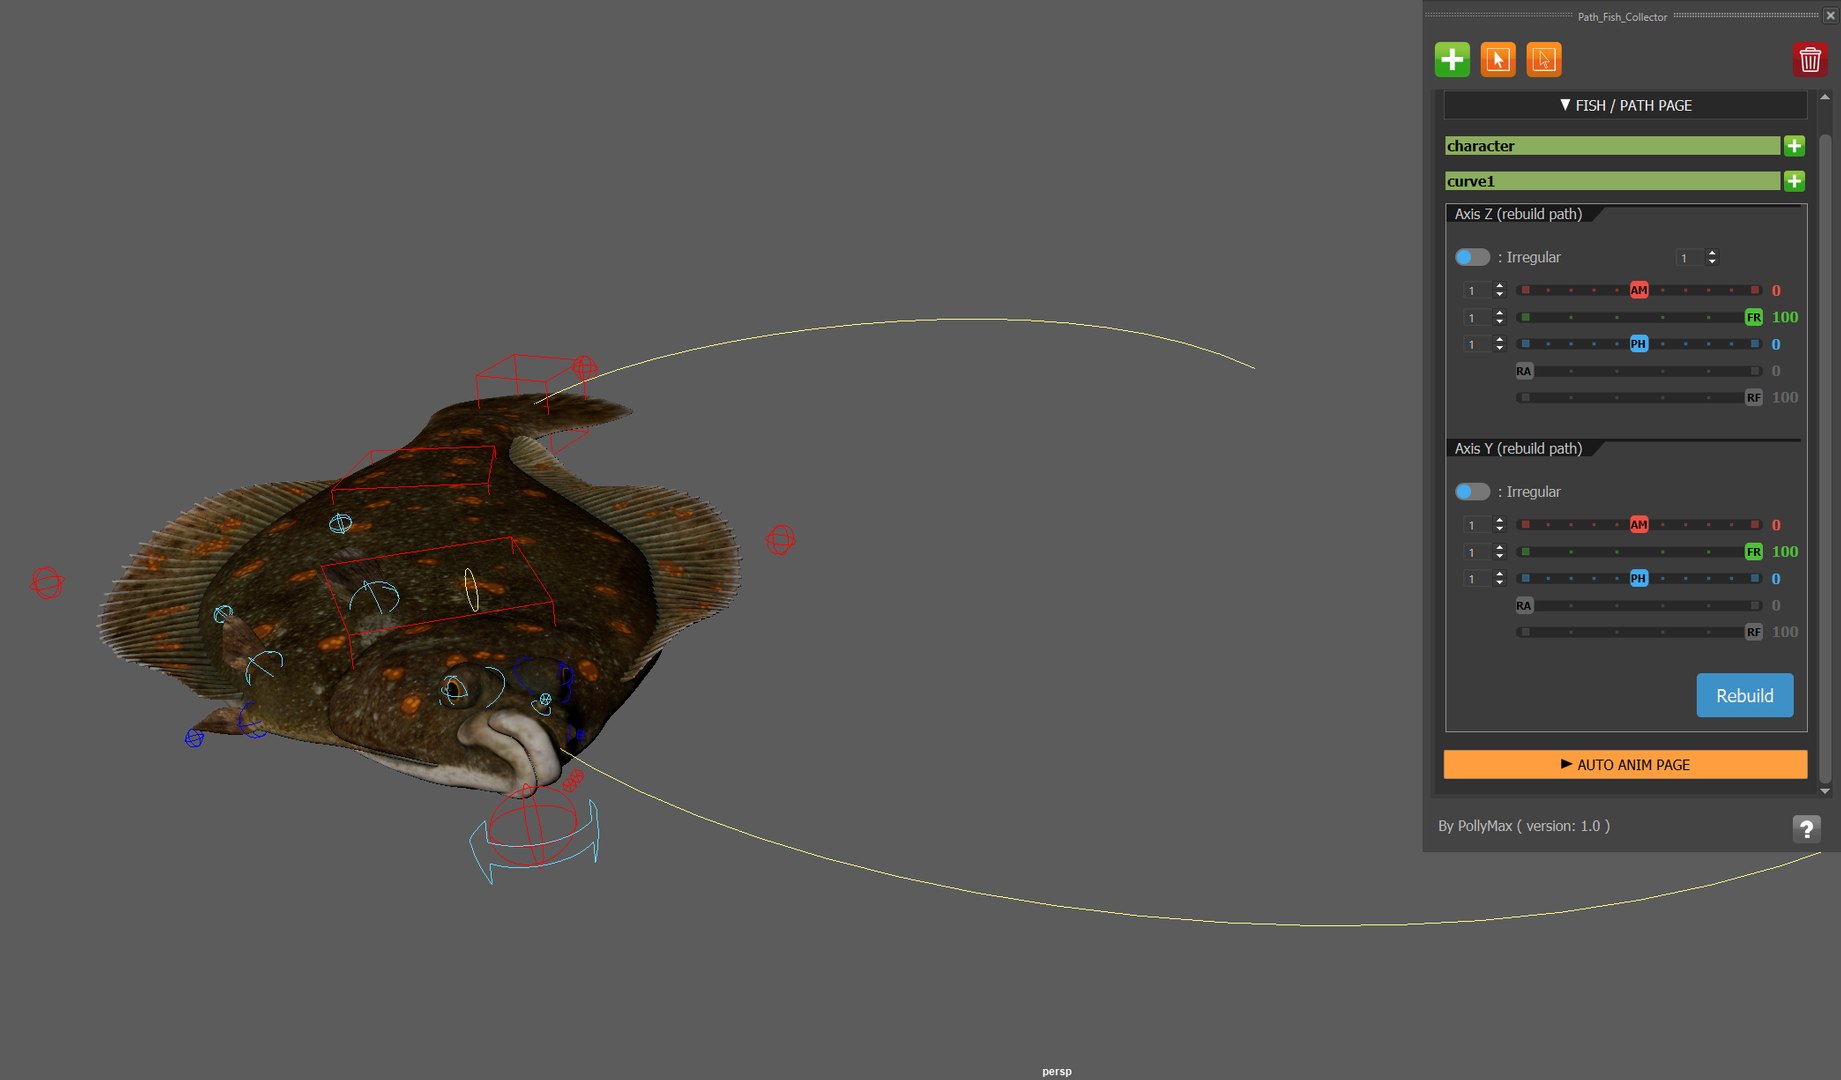Click the RF slider handle in Axis Y

(1753, 632)
